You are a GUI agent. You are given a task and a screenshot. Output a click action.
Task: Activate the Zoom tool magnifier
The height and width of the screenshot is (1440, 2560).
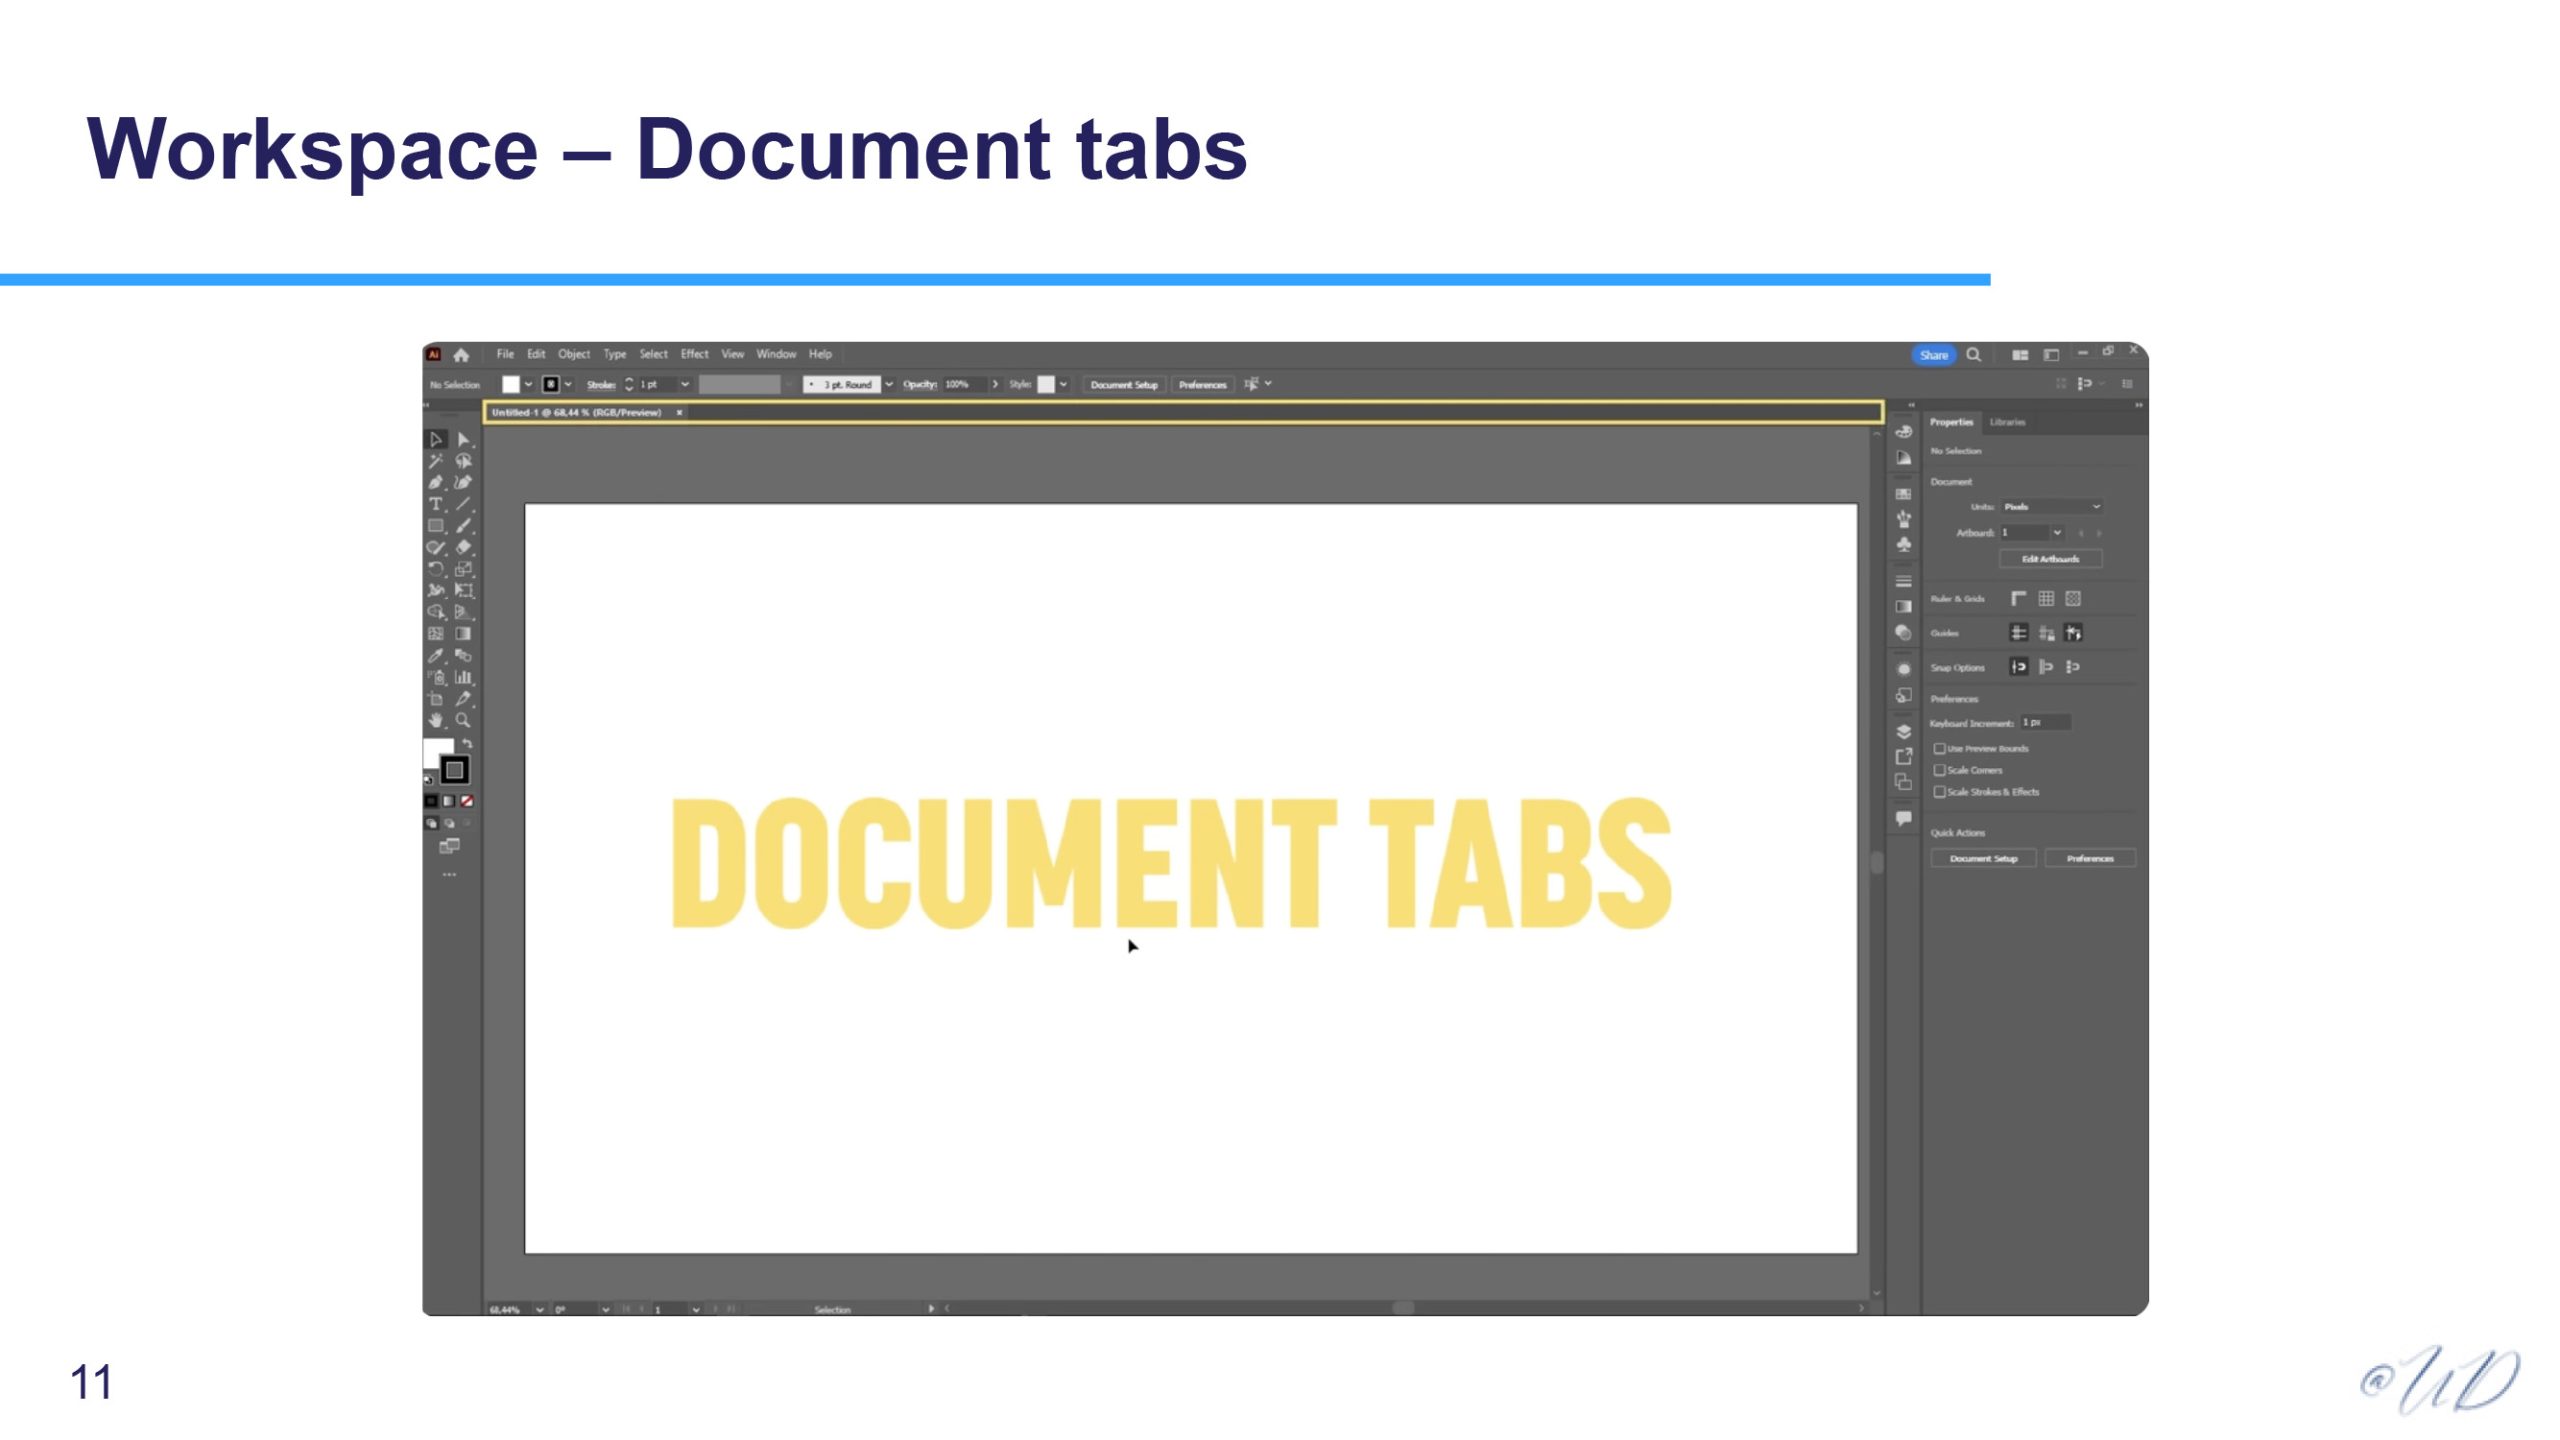pyautogui.click(x=463, y=720)
